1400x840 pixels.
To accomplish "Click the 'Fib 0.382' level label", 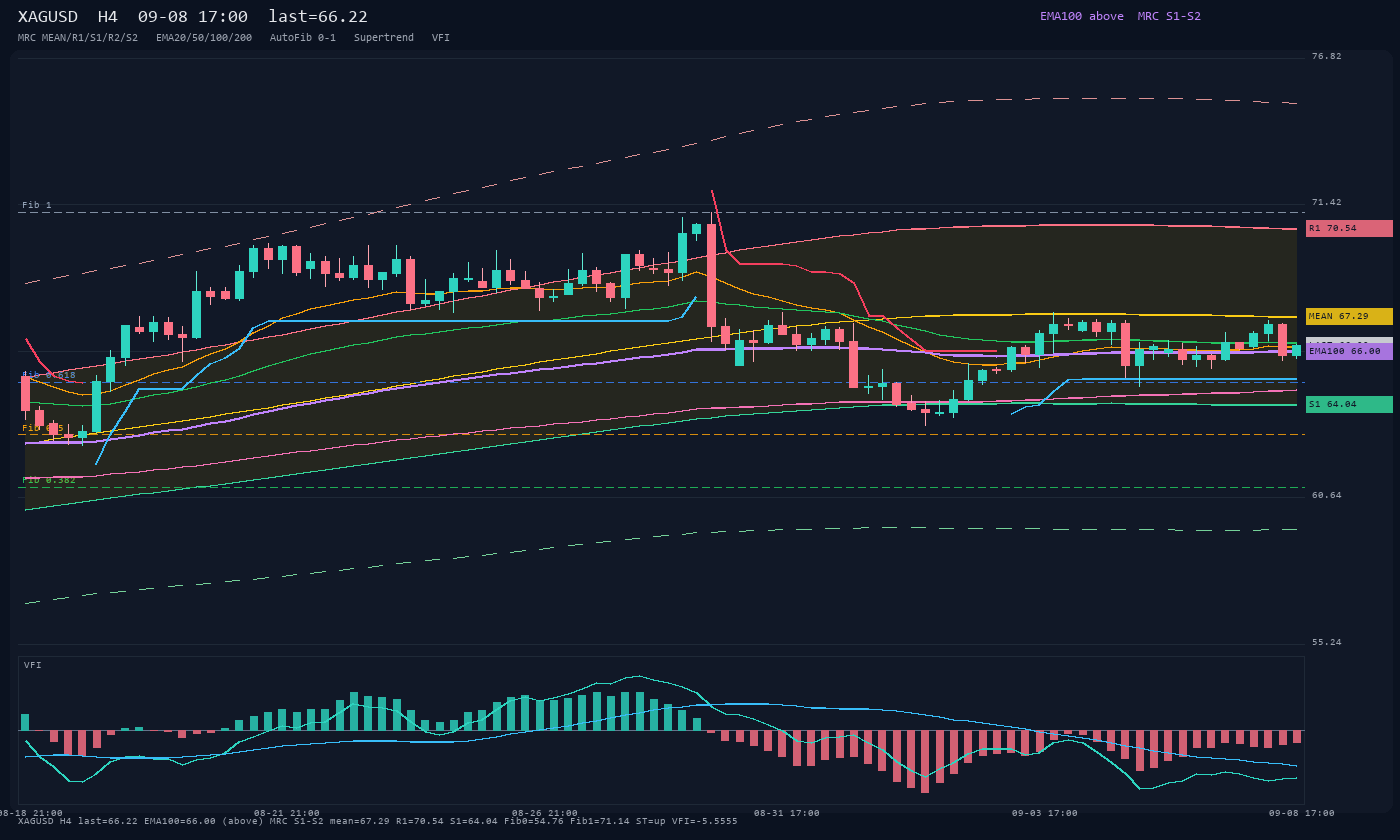I will point(49,480).
